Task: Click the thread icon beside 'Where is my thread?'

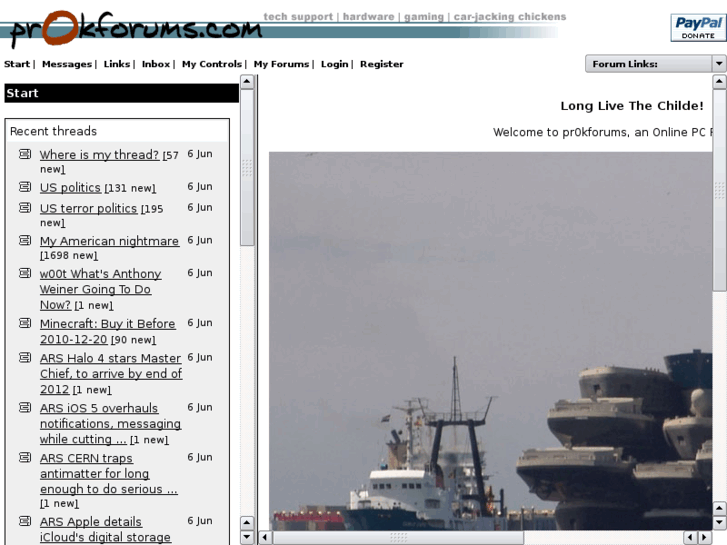Action: point(25,154)
